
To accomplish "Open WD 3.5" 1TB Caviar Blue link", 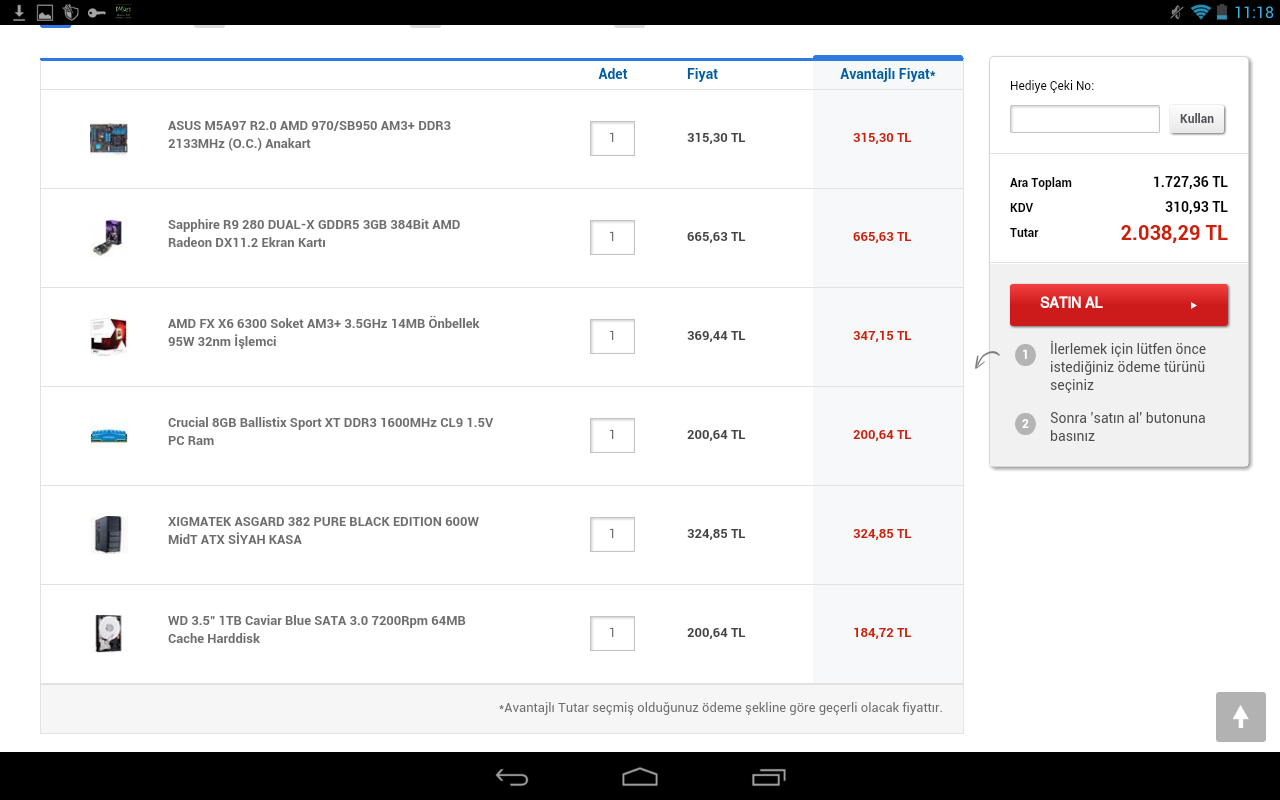I will pos(317,630).
